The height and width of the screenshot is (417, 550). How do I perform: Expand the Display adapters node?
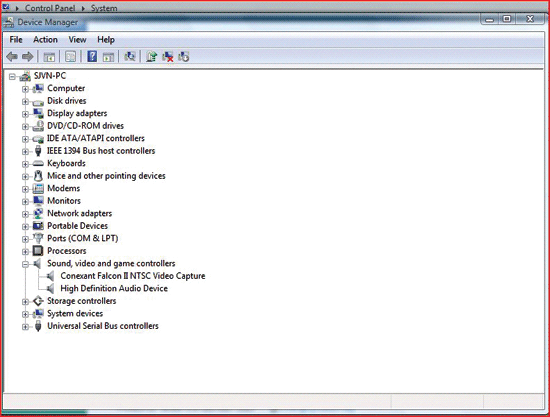(25, 114)
